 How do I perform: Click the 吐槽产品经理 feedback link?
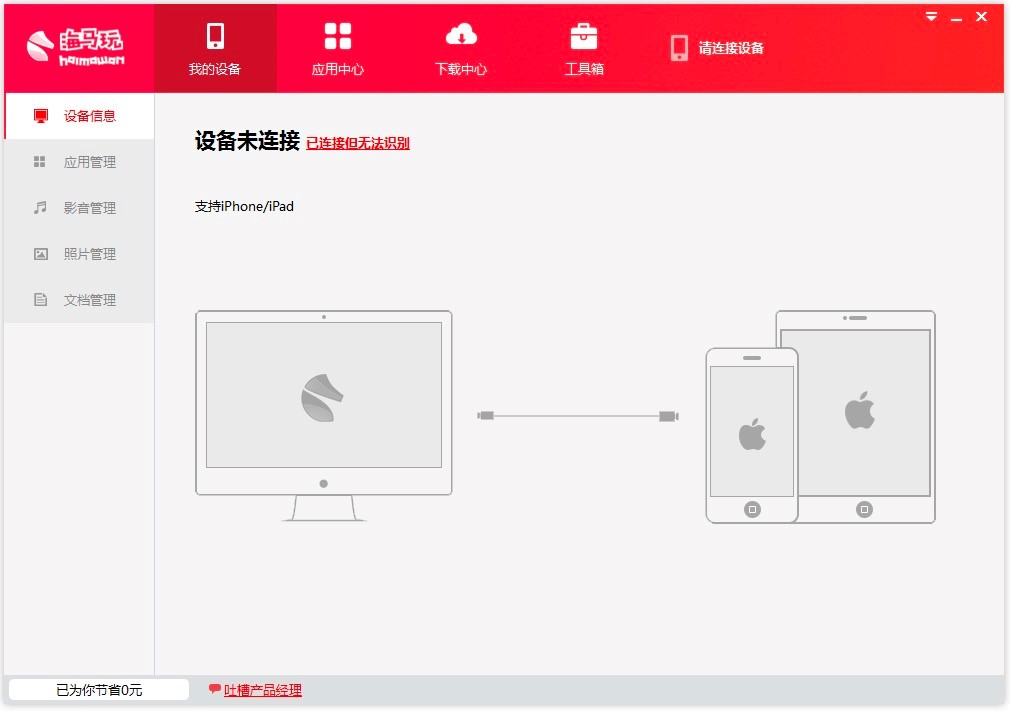(263, 690)
